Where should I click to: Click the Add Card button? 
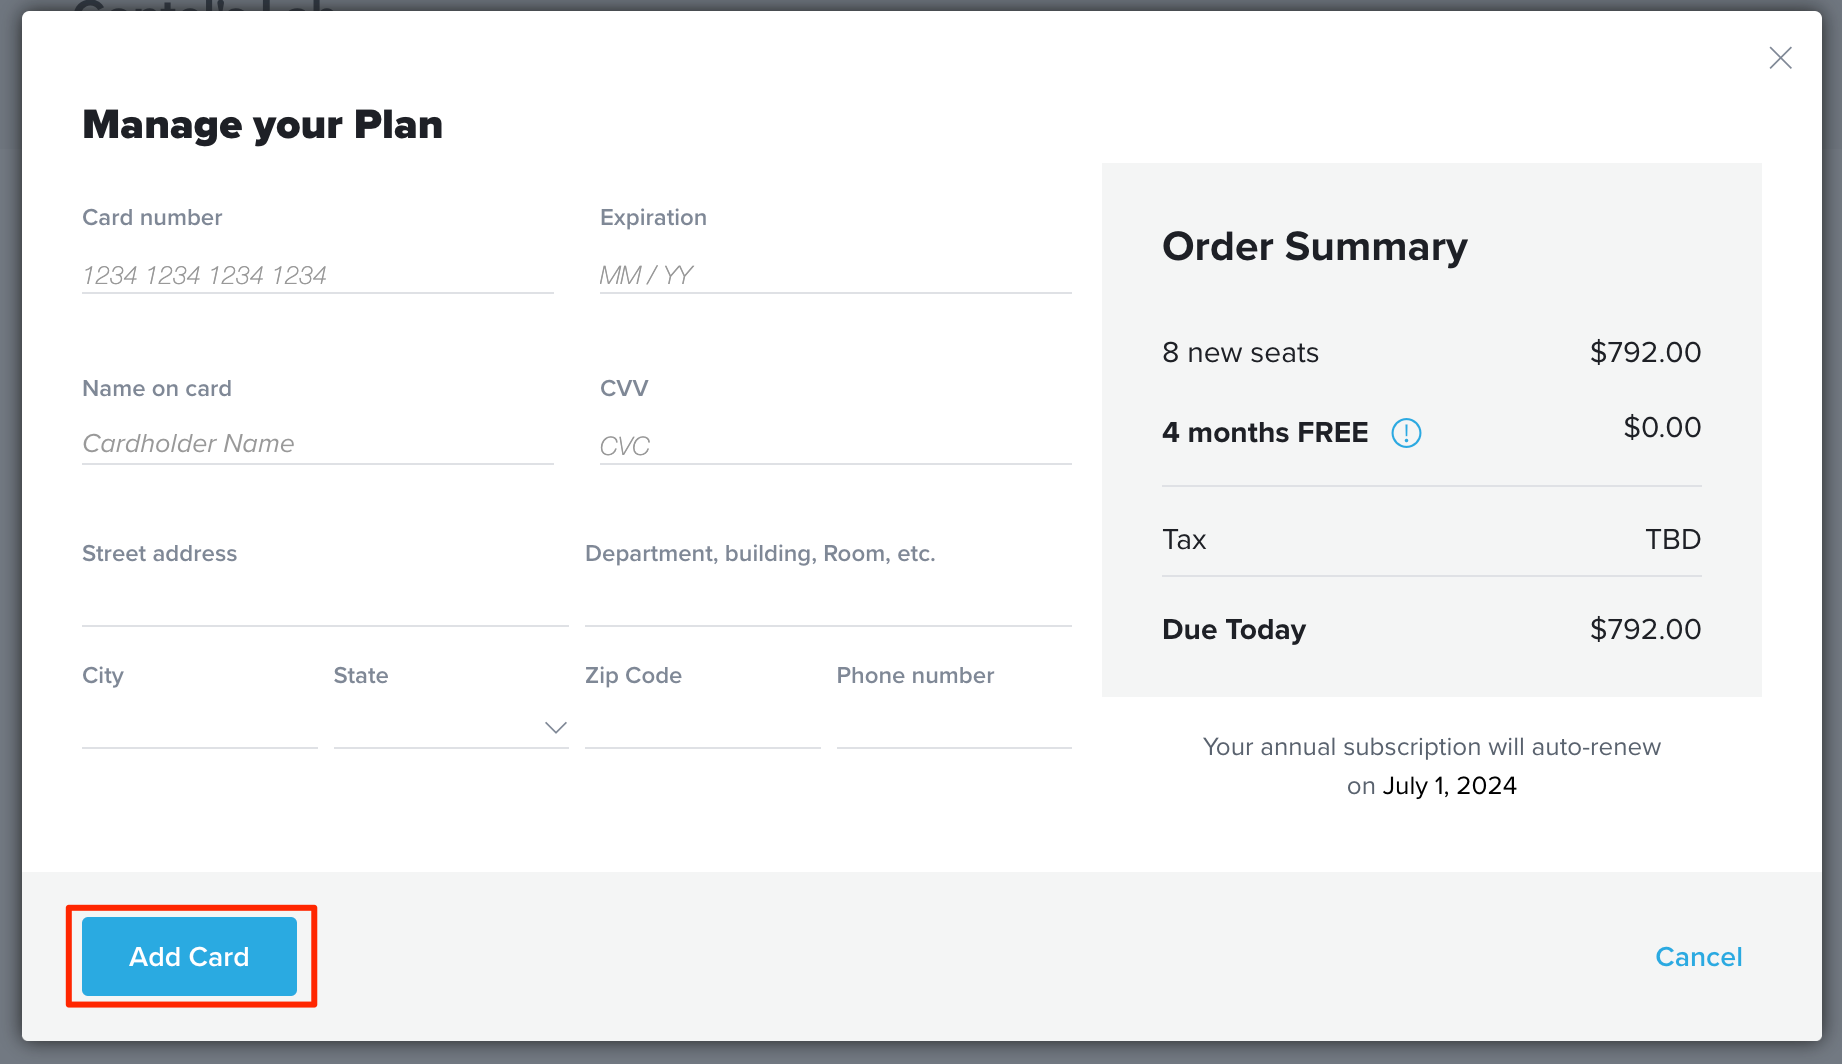coord(189,956)
